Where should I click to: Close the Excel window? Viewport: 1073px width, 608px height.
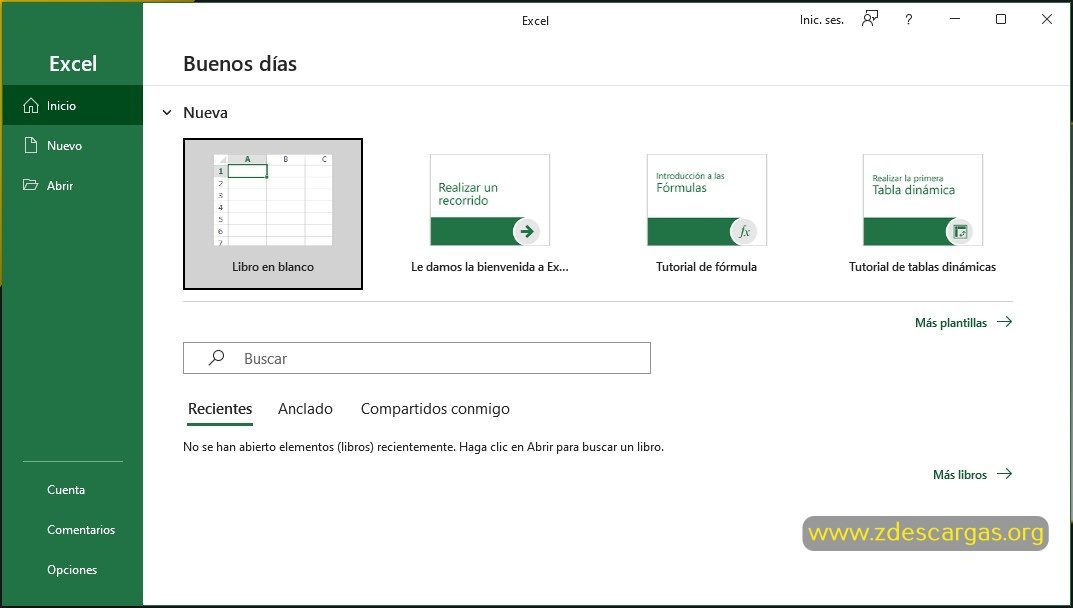tap(1047, 19)
